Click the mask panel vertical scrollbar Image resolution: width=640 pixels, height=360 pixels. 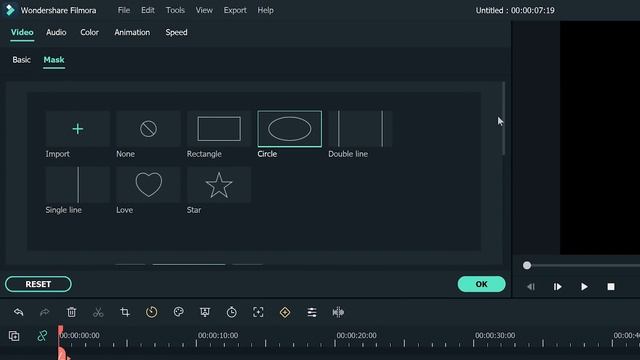tap(504, 118)
